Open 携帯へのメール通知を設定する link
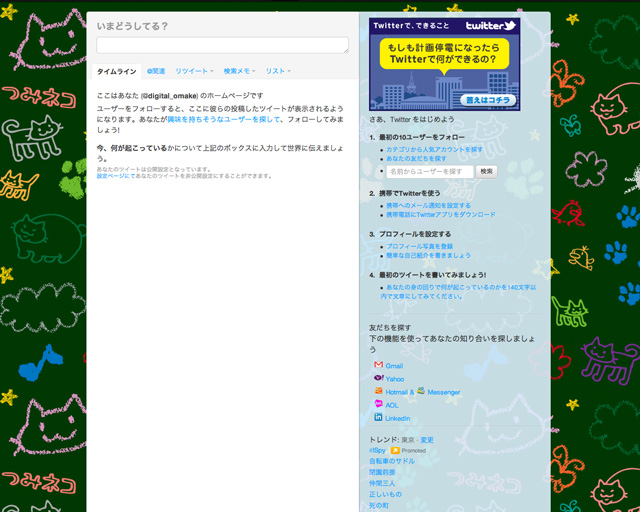The width and height of the screenshot is (640, 512). point(429,205)
